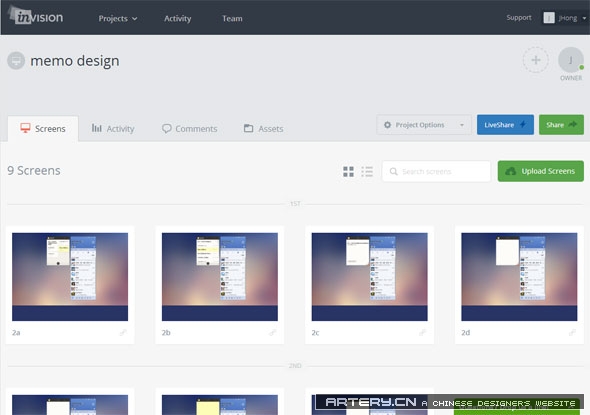590x415 pixels.
Task: Click link icon on screen 2c card
Action: click(423, 332)
